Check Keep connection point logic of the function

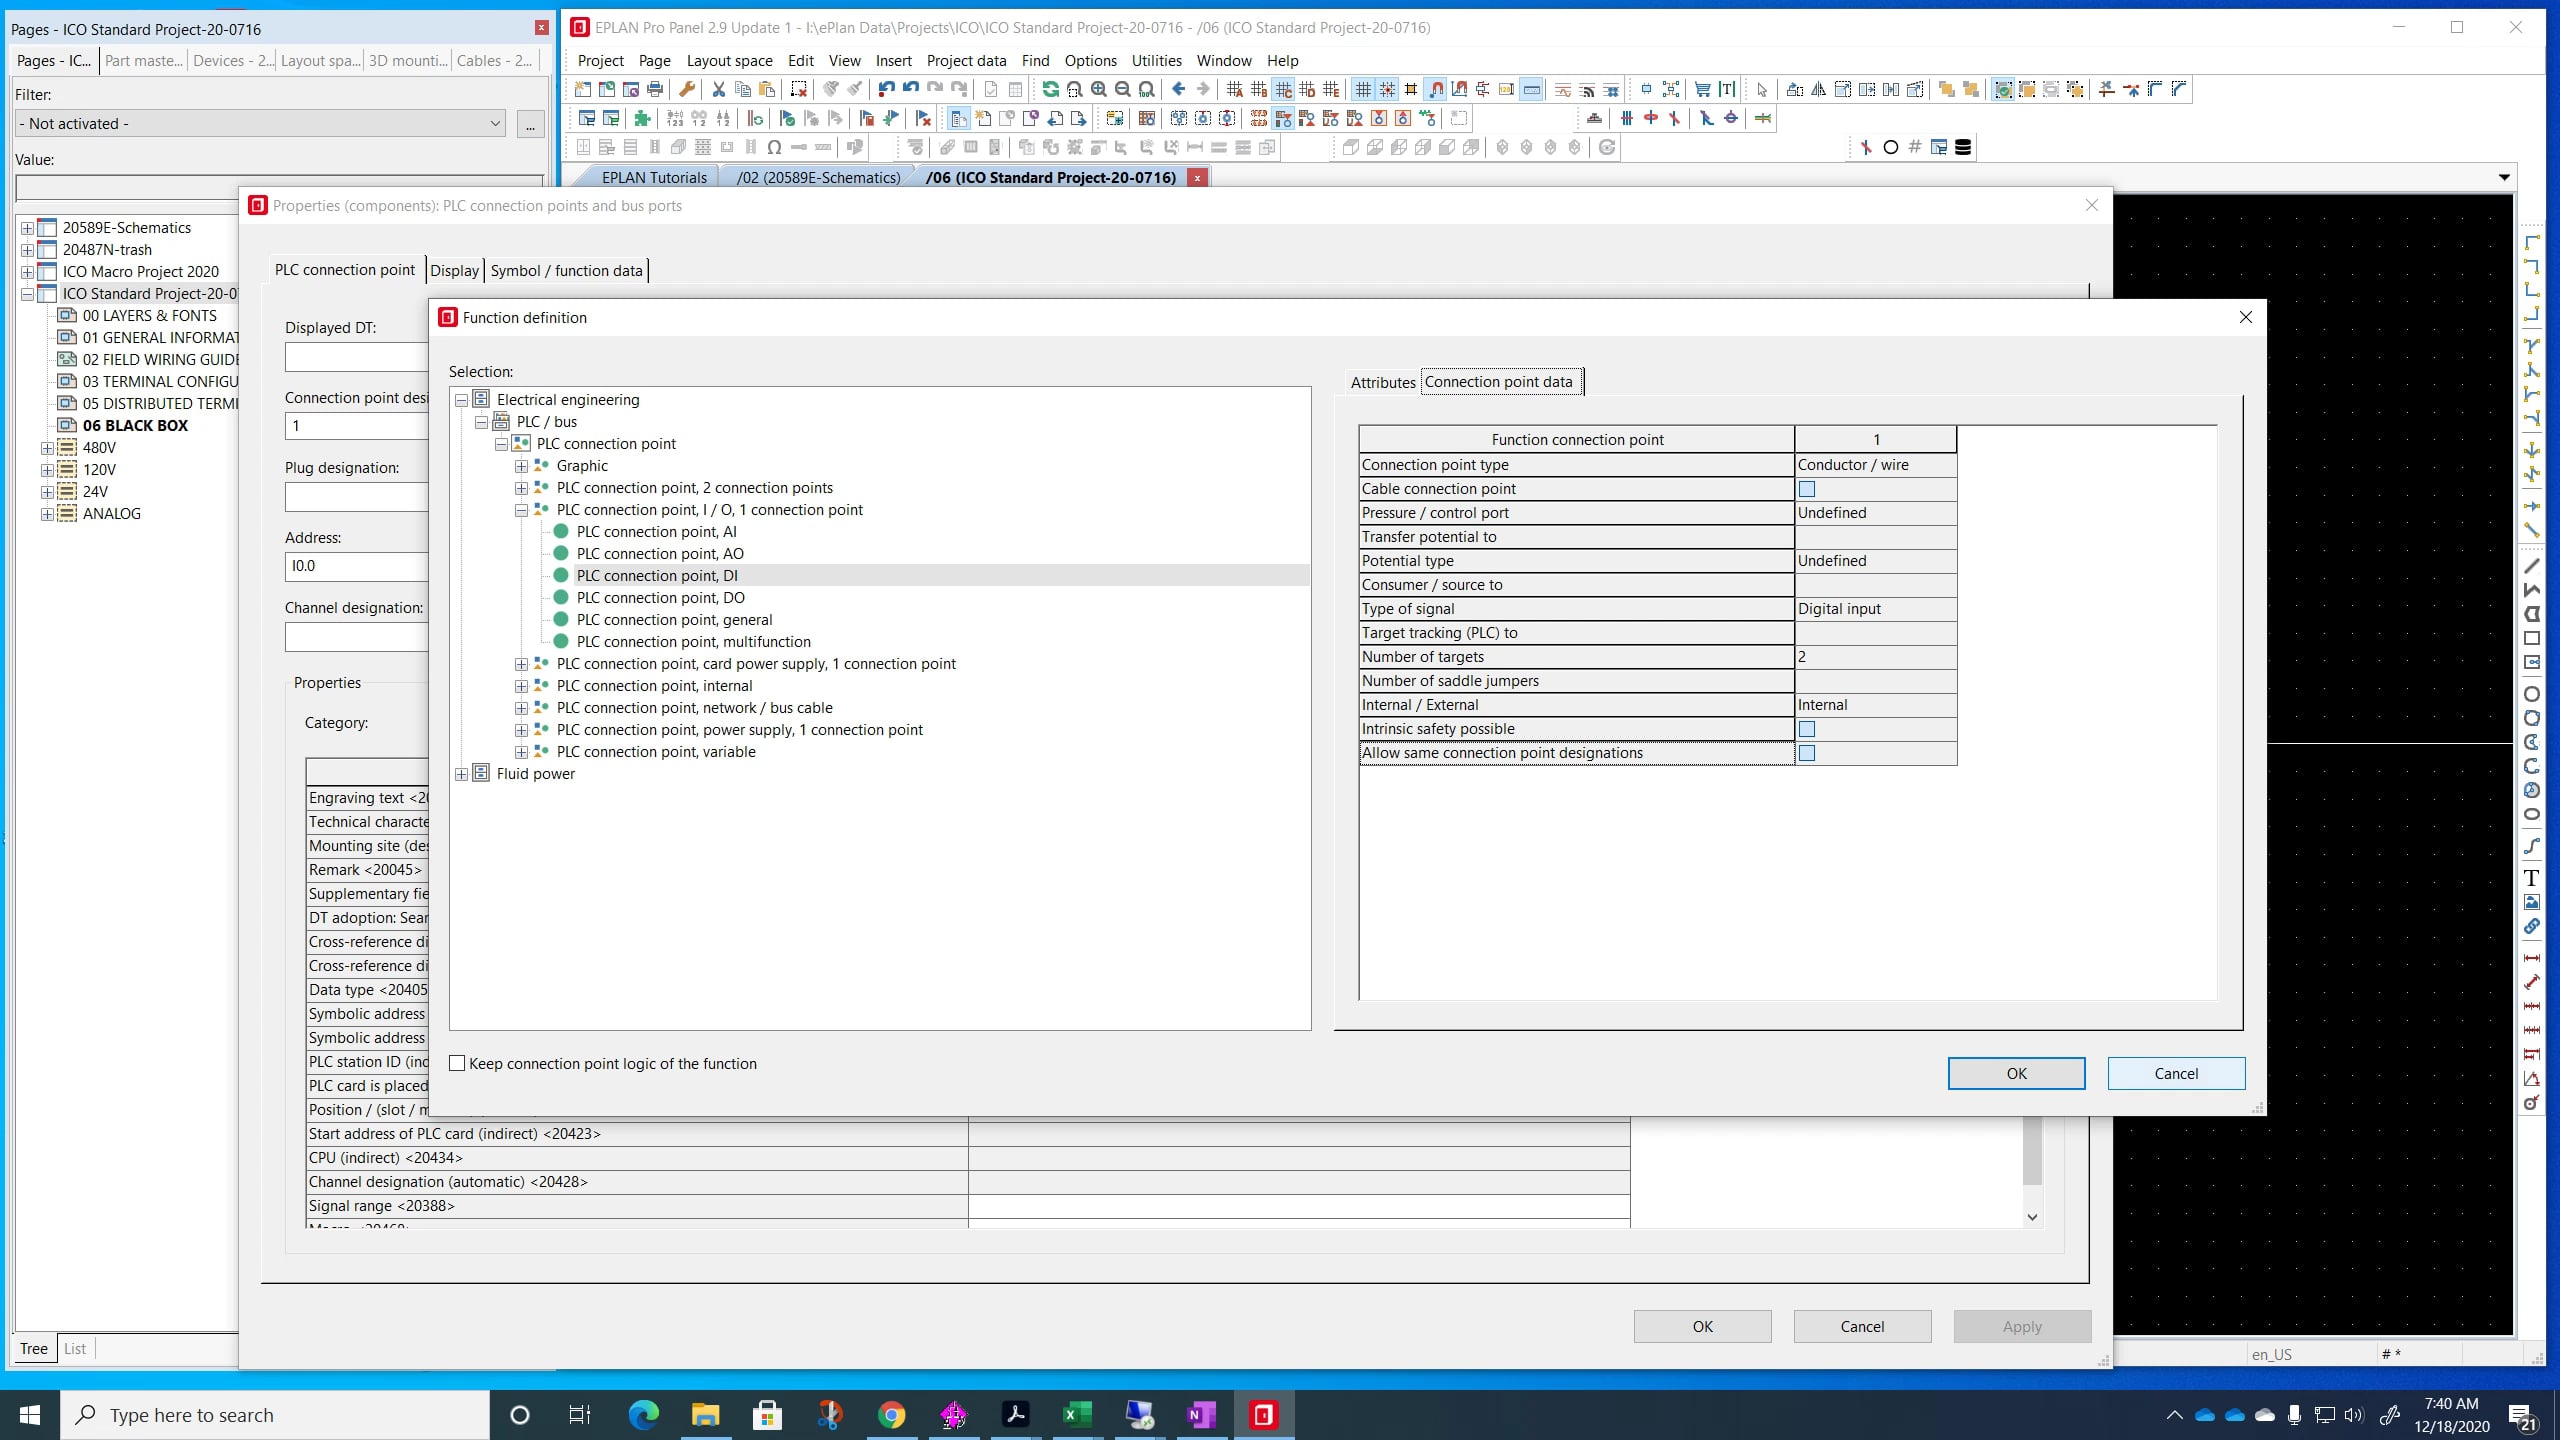457,1063
